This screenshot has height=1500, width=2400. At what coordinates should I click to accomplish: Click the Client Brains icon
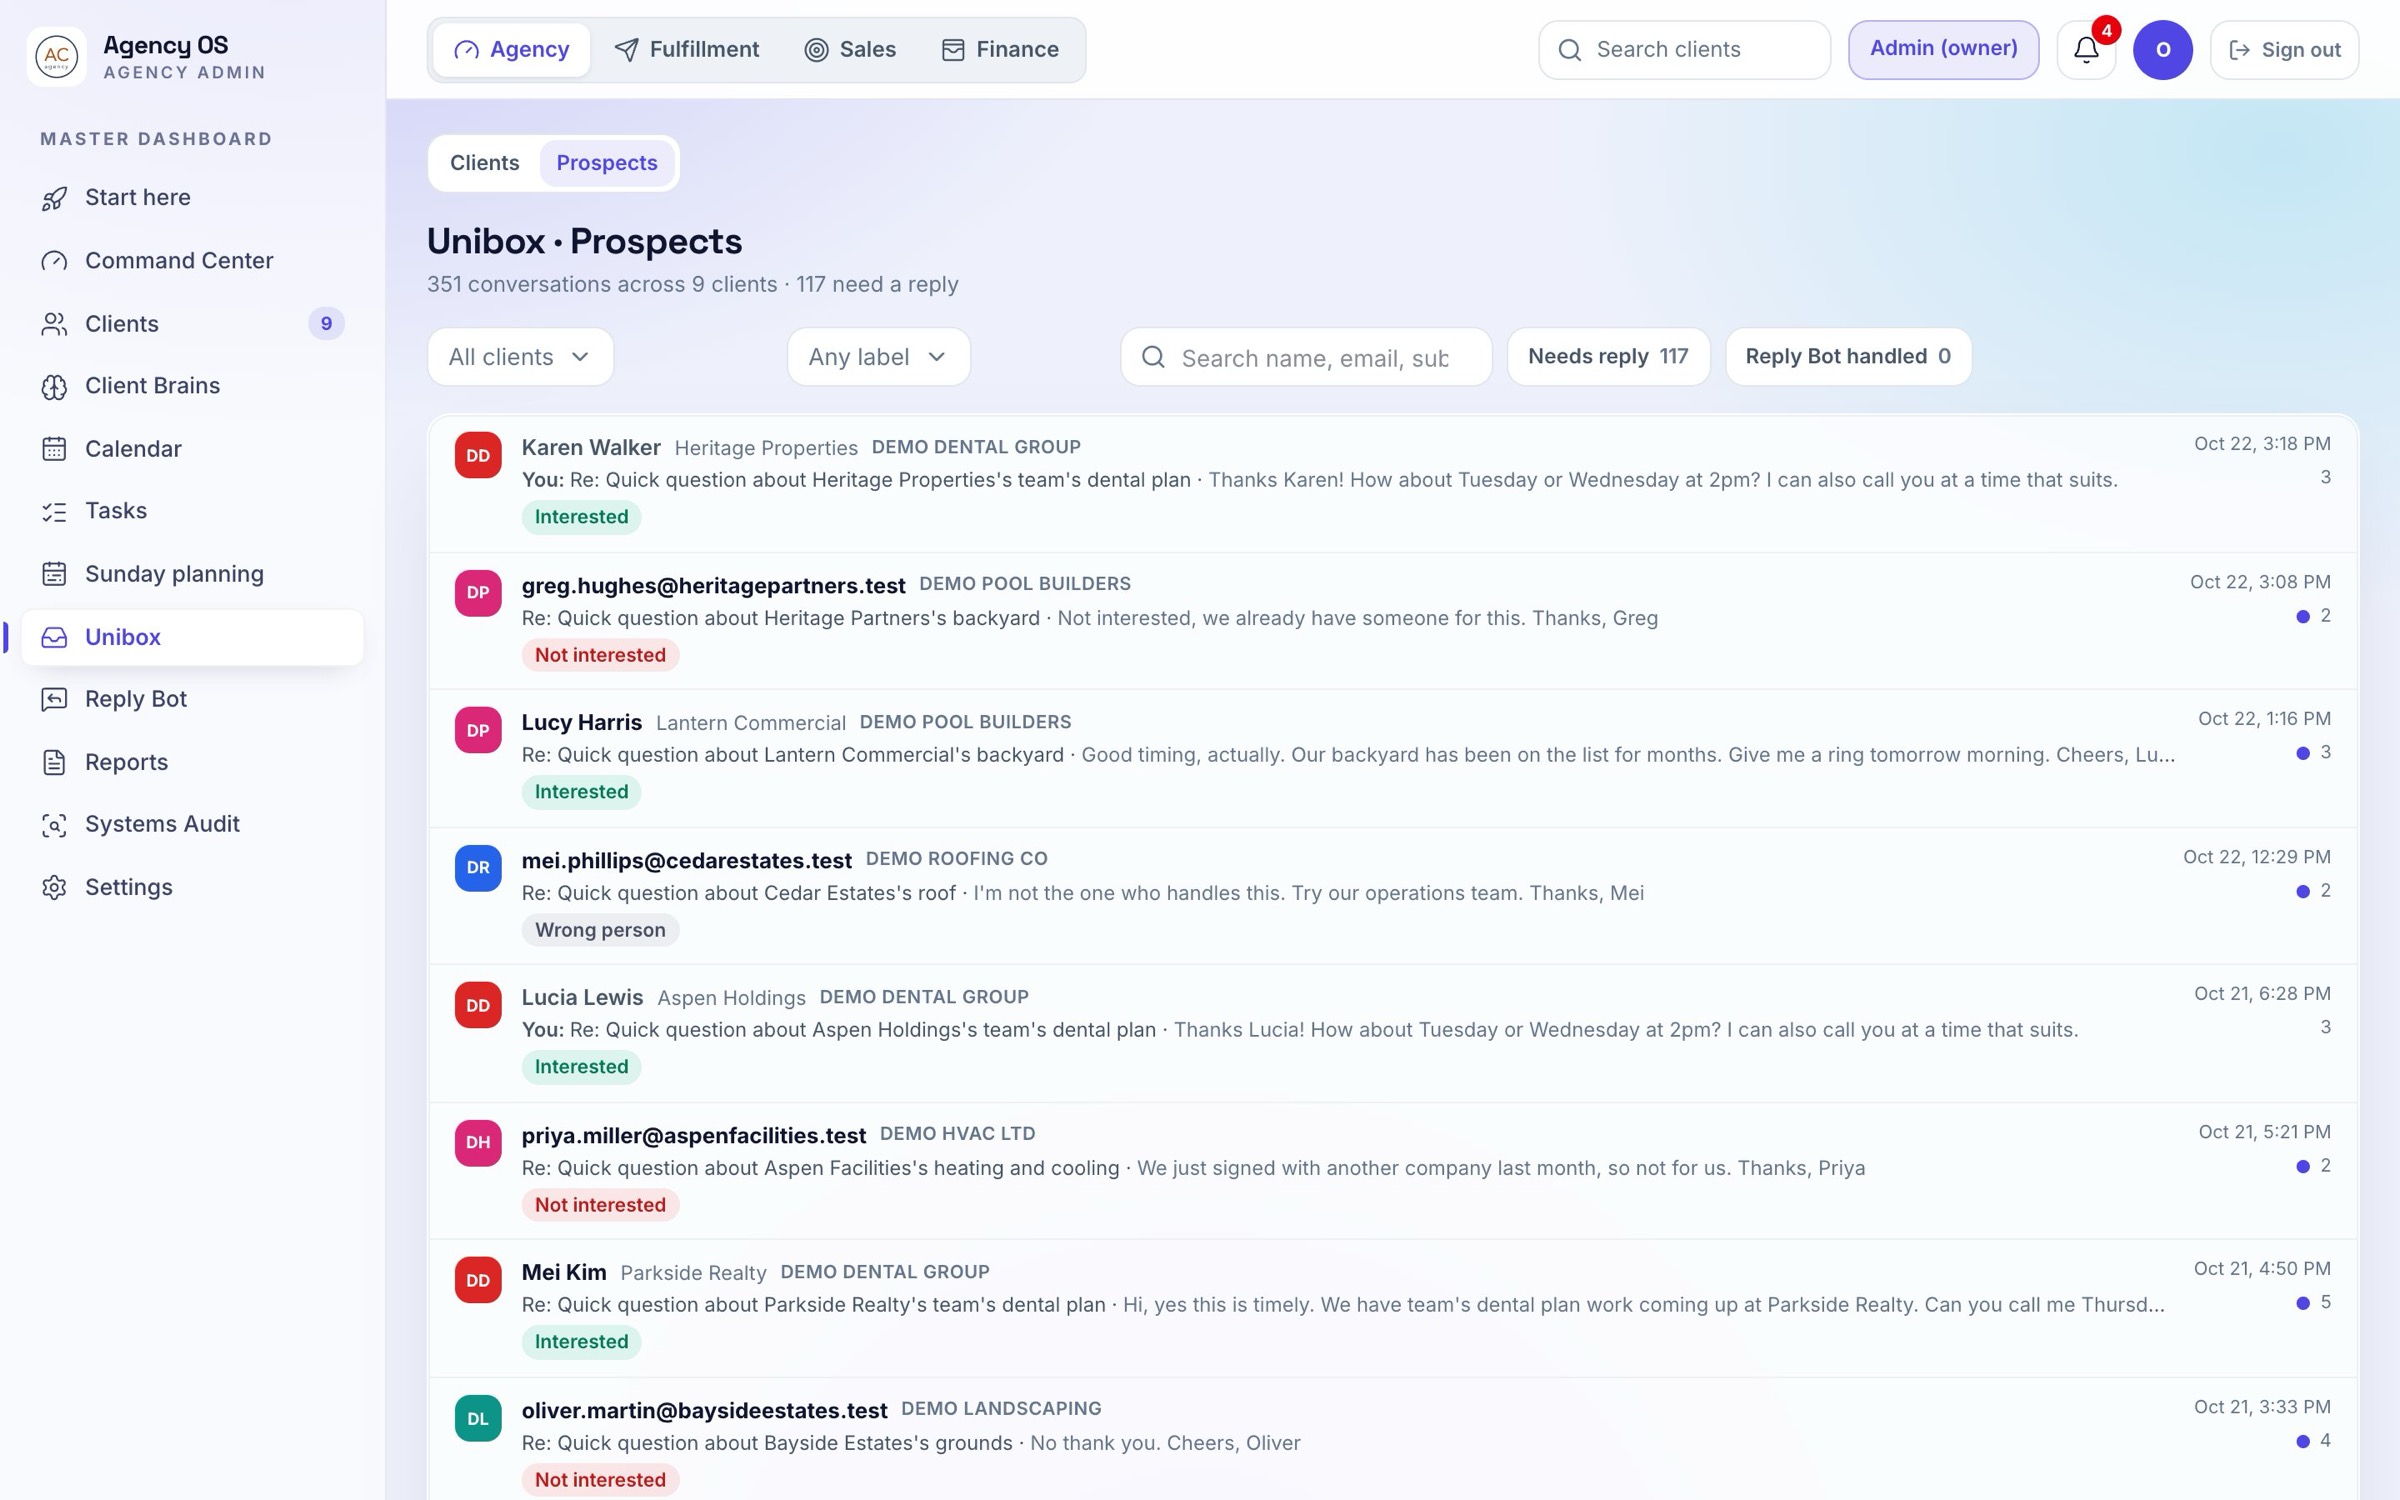[x=54, y=386]
